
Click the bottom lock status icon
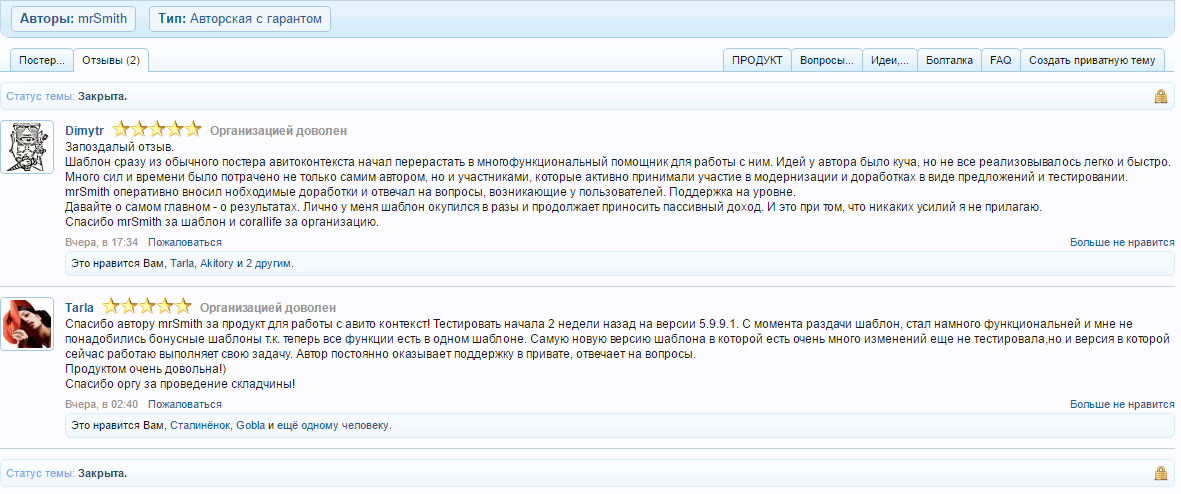click(1160, 473)
